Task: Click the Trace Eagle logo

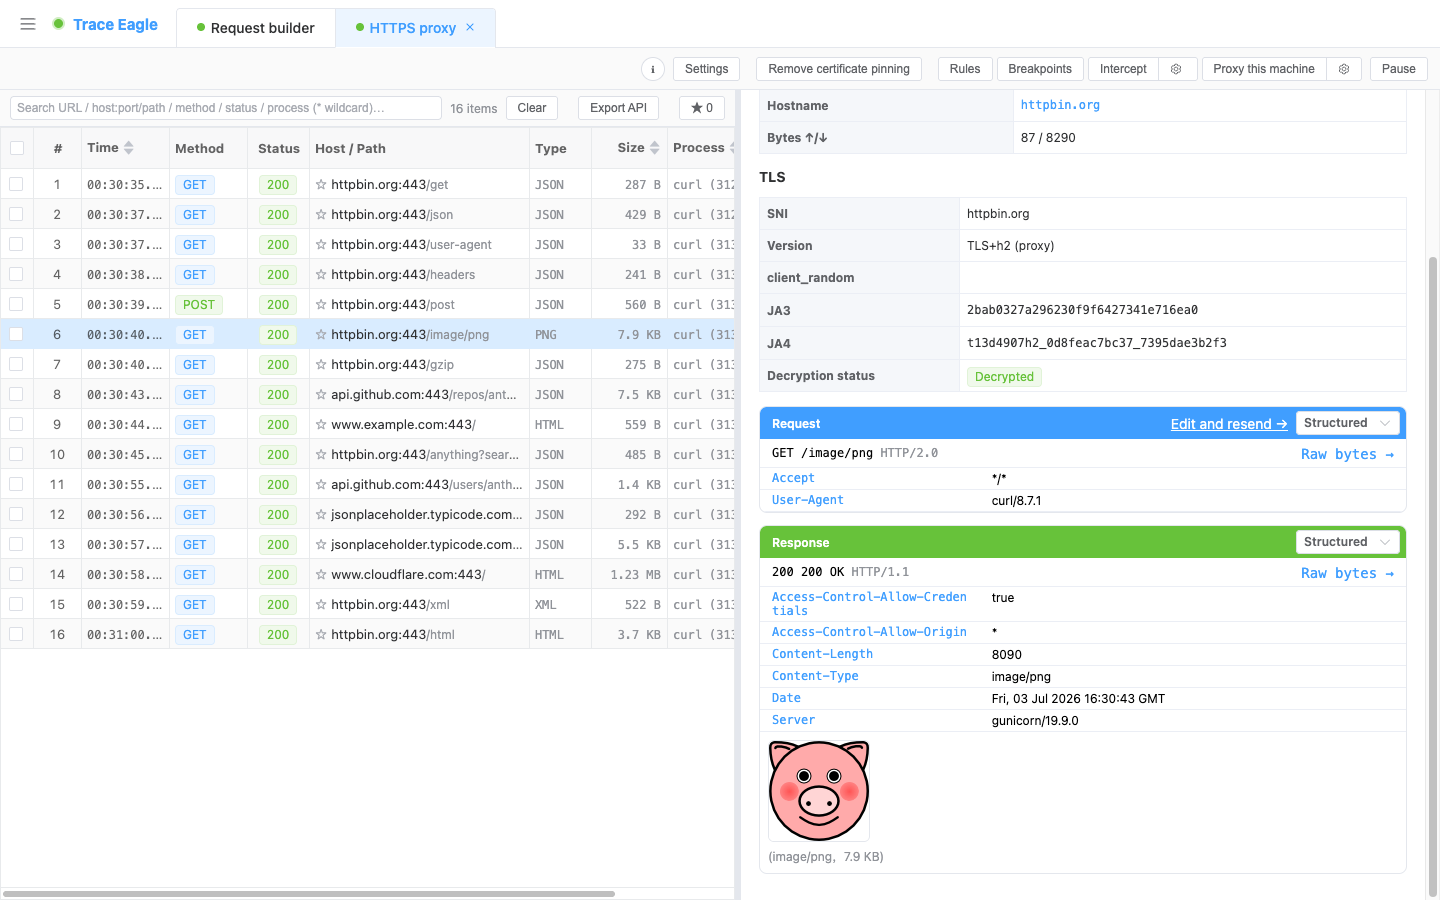Action: pyautogui.click(x=105, y=24)
